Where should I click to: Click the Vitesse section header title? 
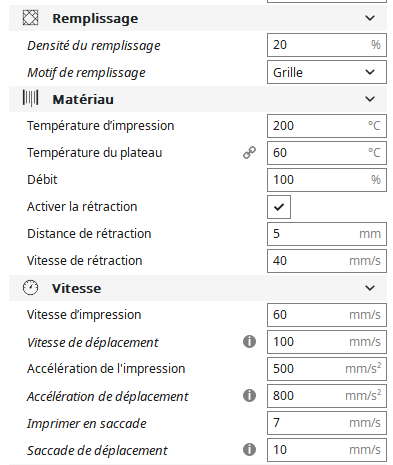(x=76, y=288)
